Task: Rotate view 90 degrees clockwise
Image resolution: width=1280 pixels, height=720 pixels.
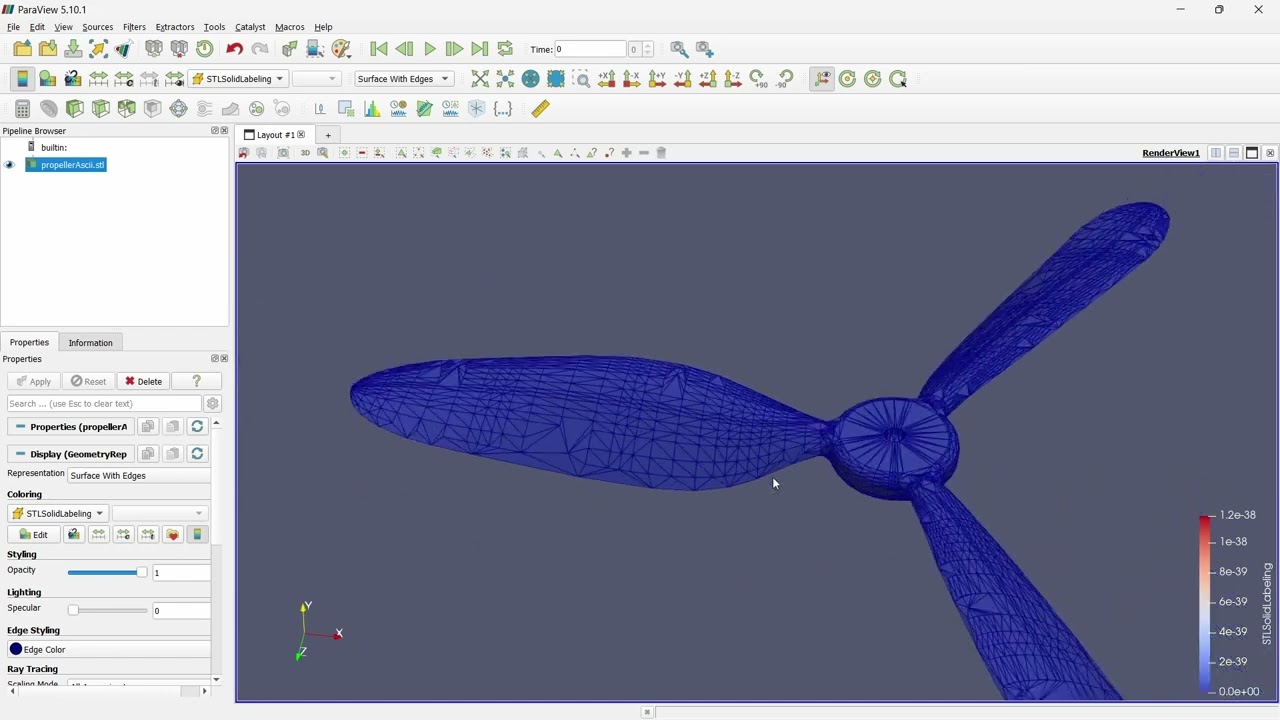Action: (x=758, y=79)
